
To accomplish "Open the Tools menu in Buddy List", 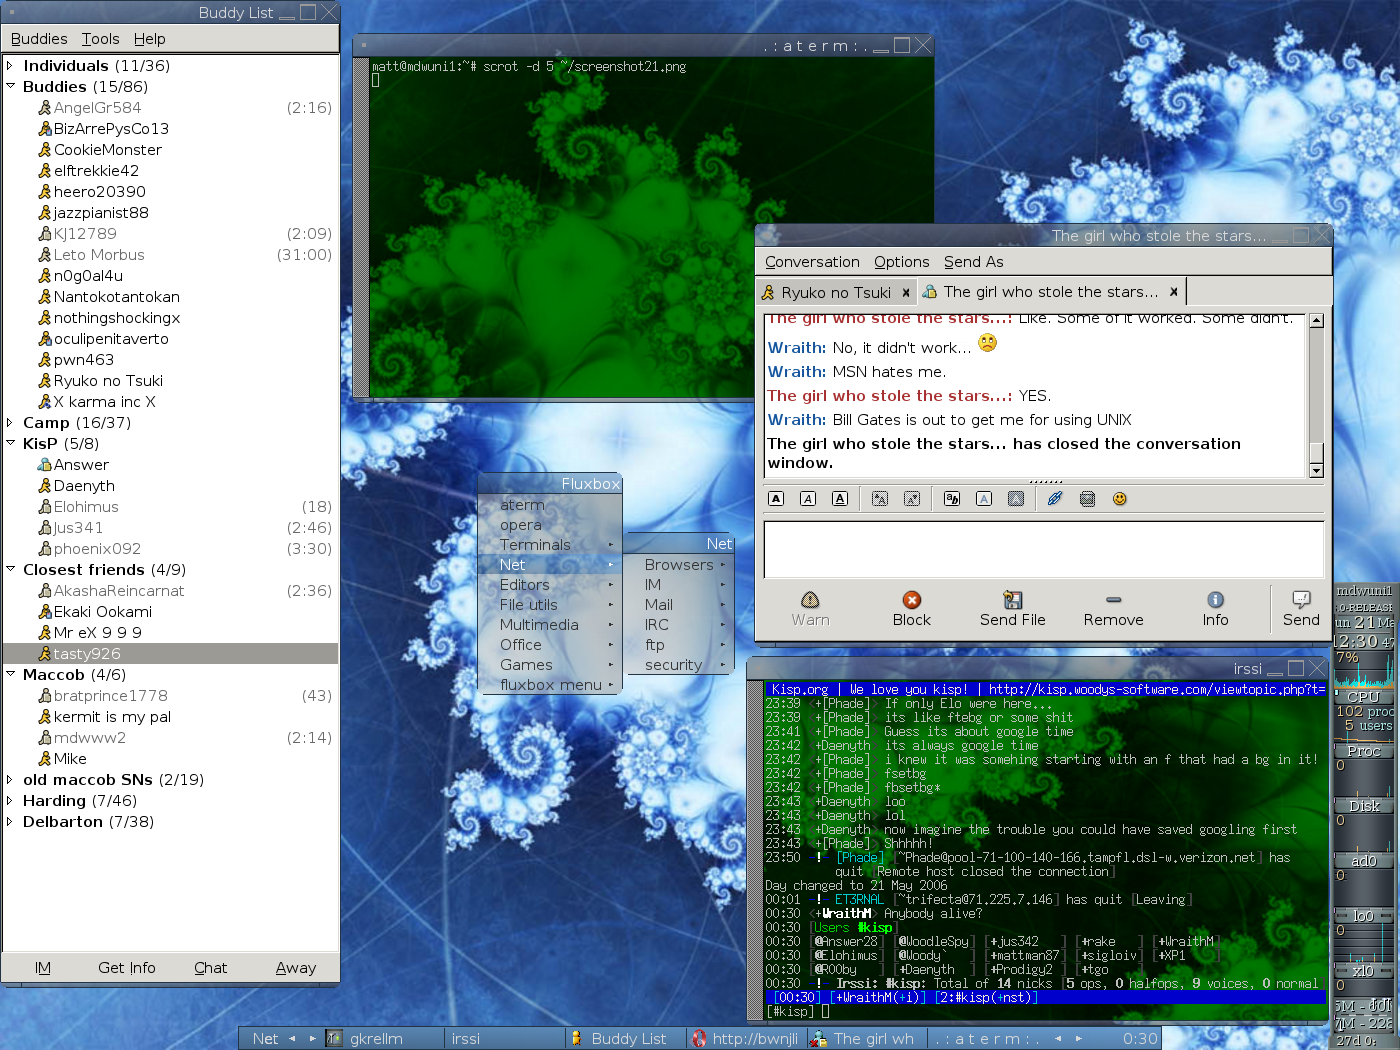I will pos(100,39).
